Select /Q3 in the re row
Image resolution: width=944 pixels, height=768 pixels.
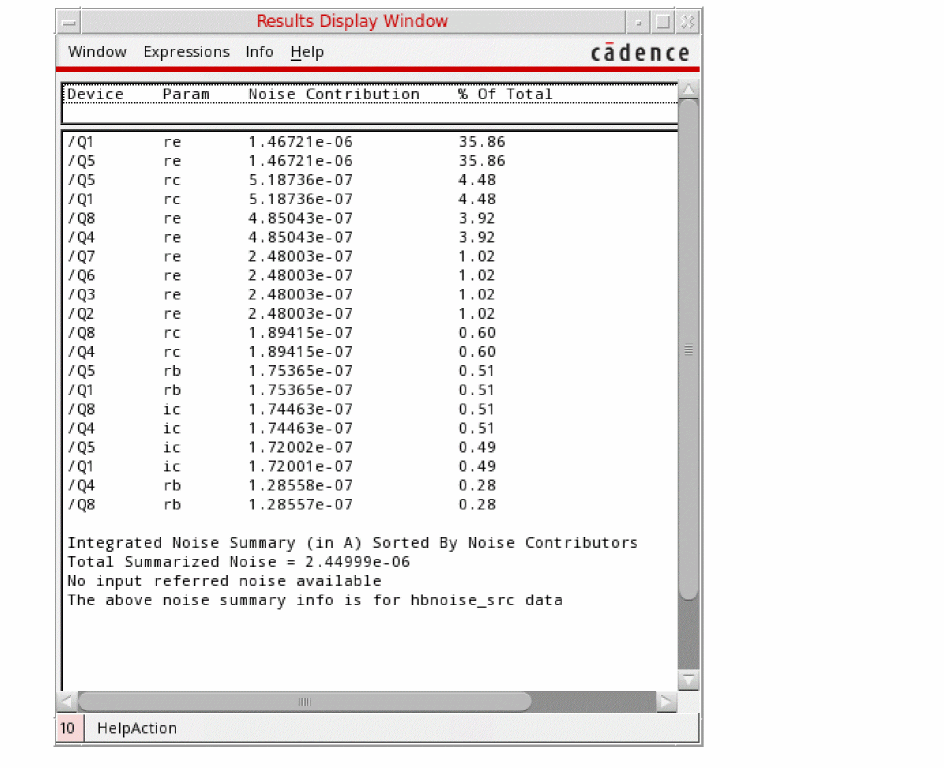coord(81,295)
